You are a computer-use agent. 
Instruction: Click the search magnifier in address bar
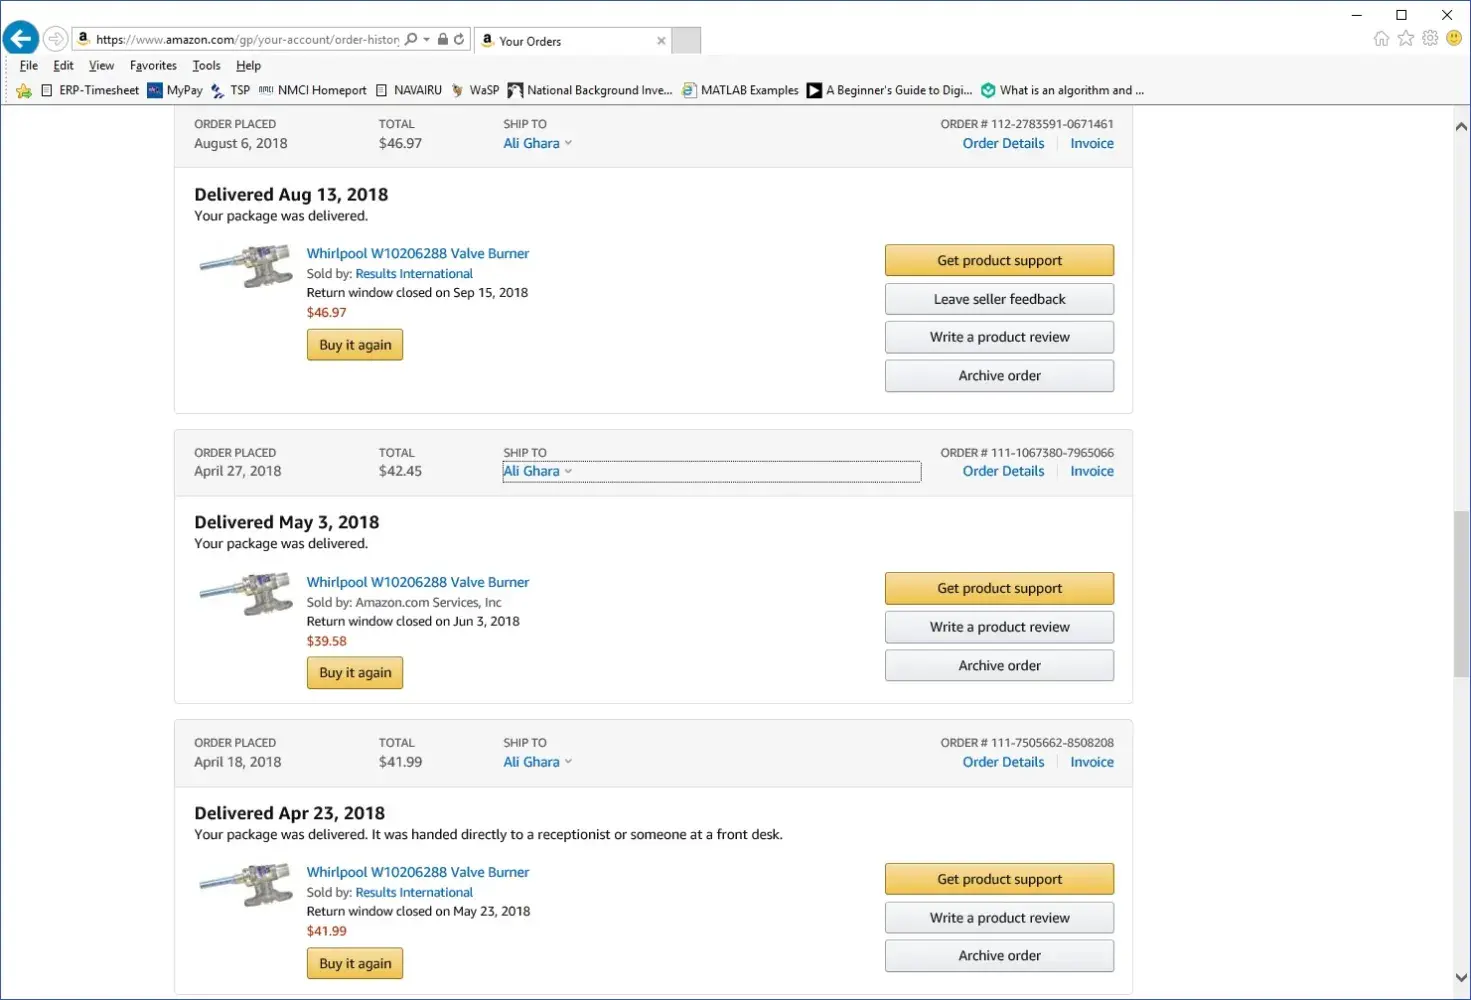coord(410,40)
